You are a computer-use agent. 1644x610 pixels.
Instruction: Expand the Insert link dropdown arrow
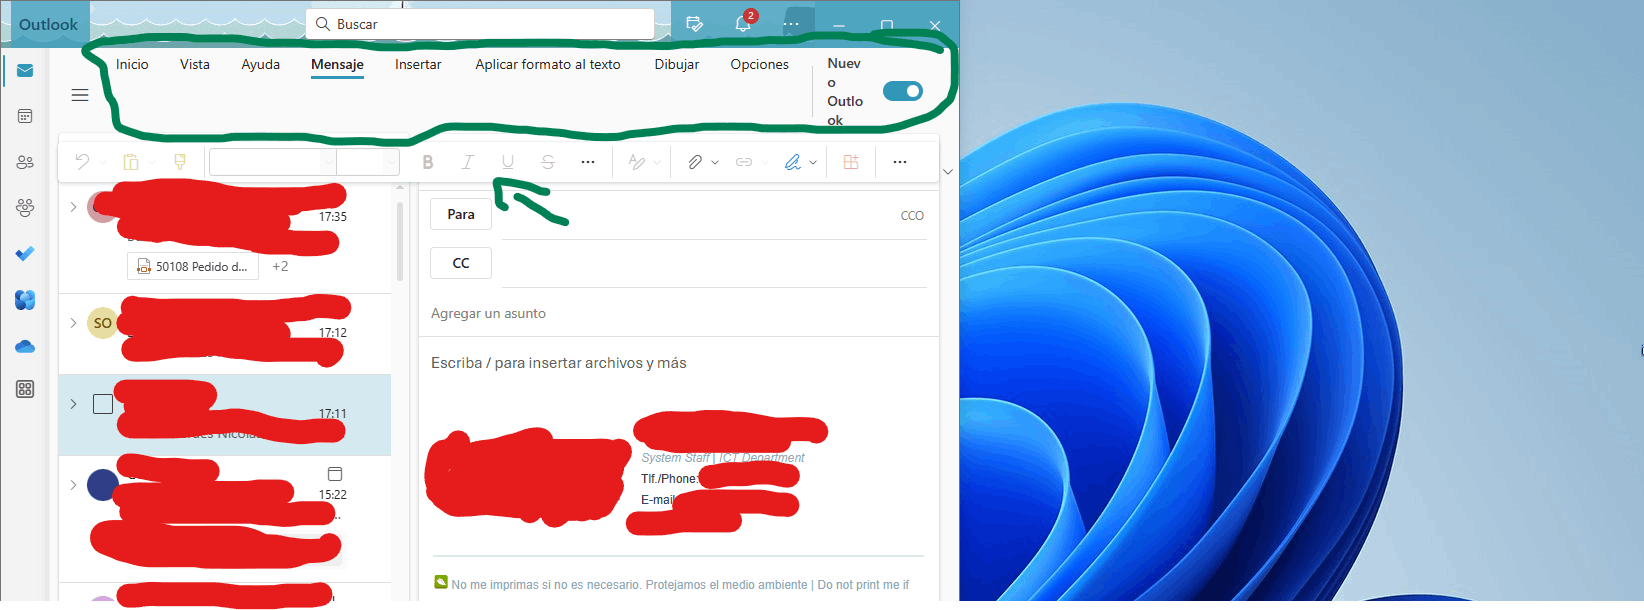[x=765, y=162]
